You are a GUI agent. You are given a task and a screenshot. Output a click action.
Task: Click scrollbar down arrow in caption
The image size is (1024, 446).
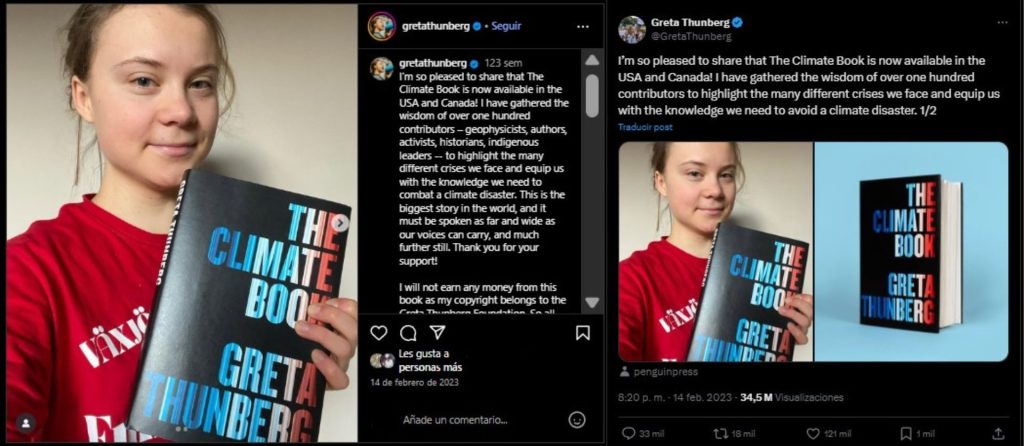(x=592, y=302)
